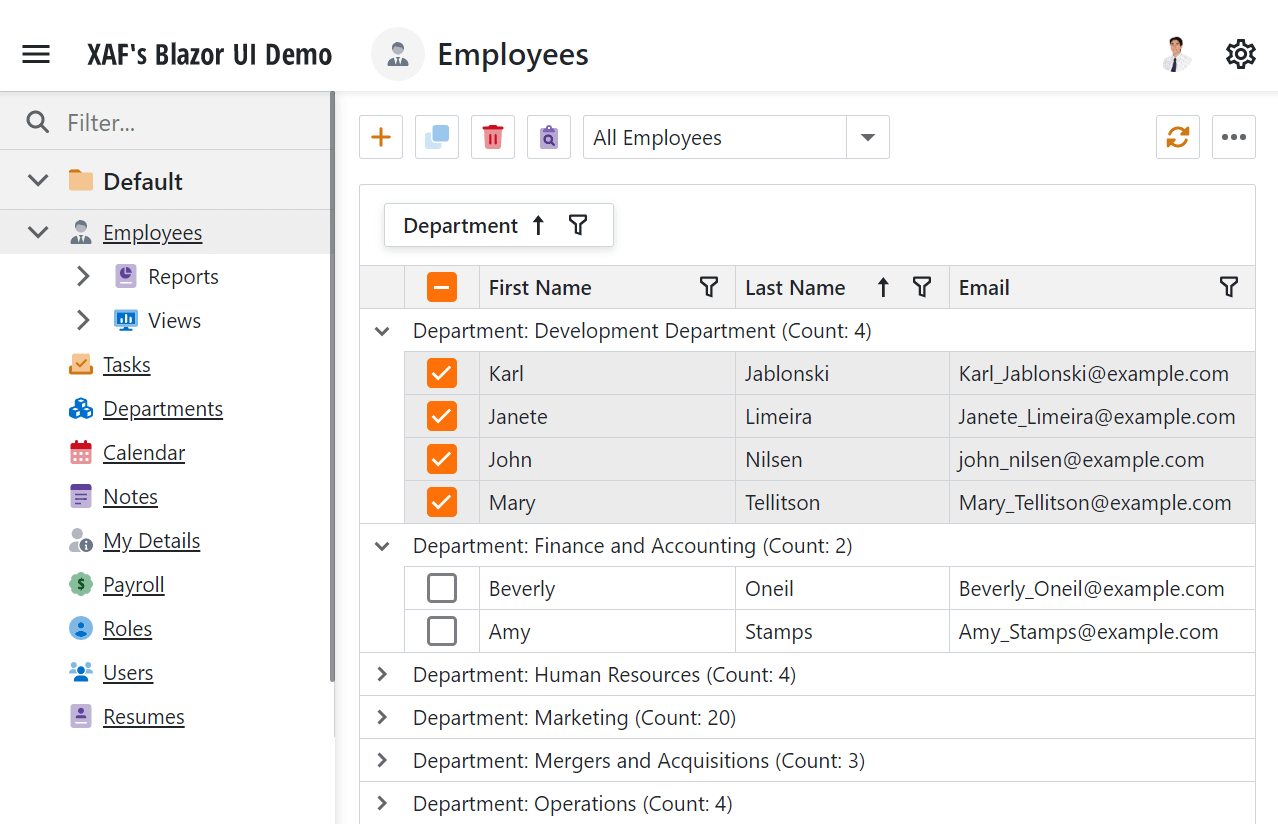Toggle the select-all header checkbox
The width and height of the screenshot is (1278, 824).
click(x=441, y=288)
